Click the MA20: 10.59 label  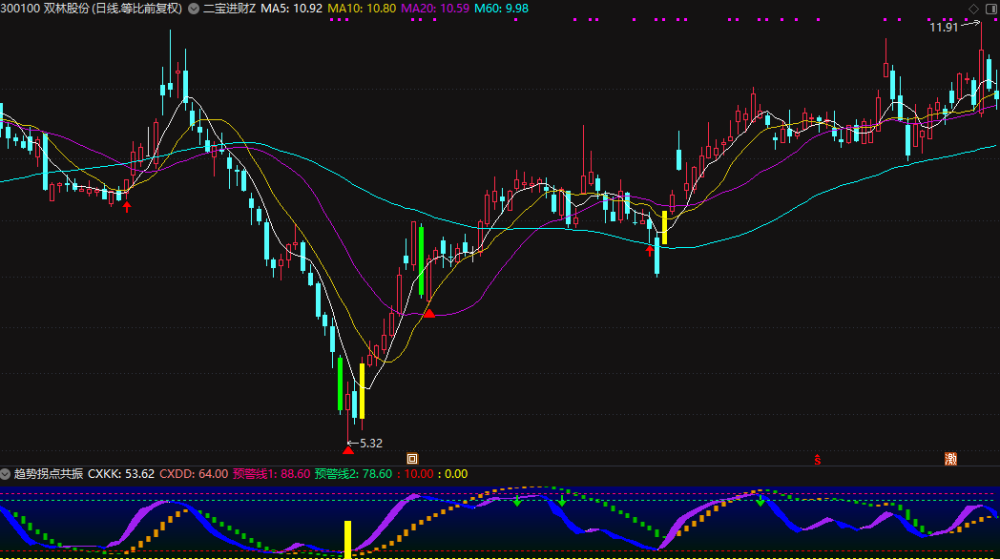(435, 9)
